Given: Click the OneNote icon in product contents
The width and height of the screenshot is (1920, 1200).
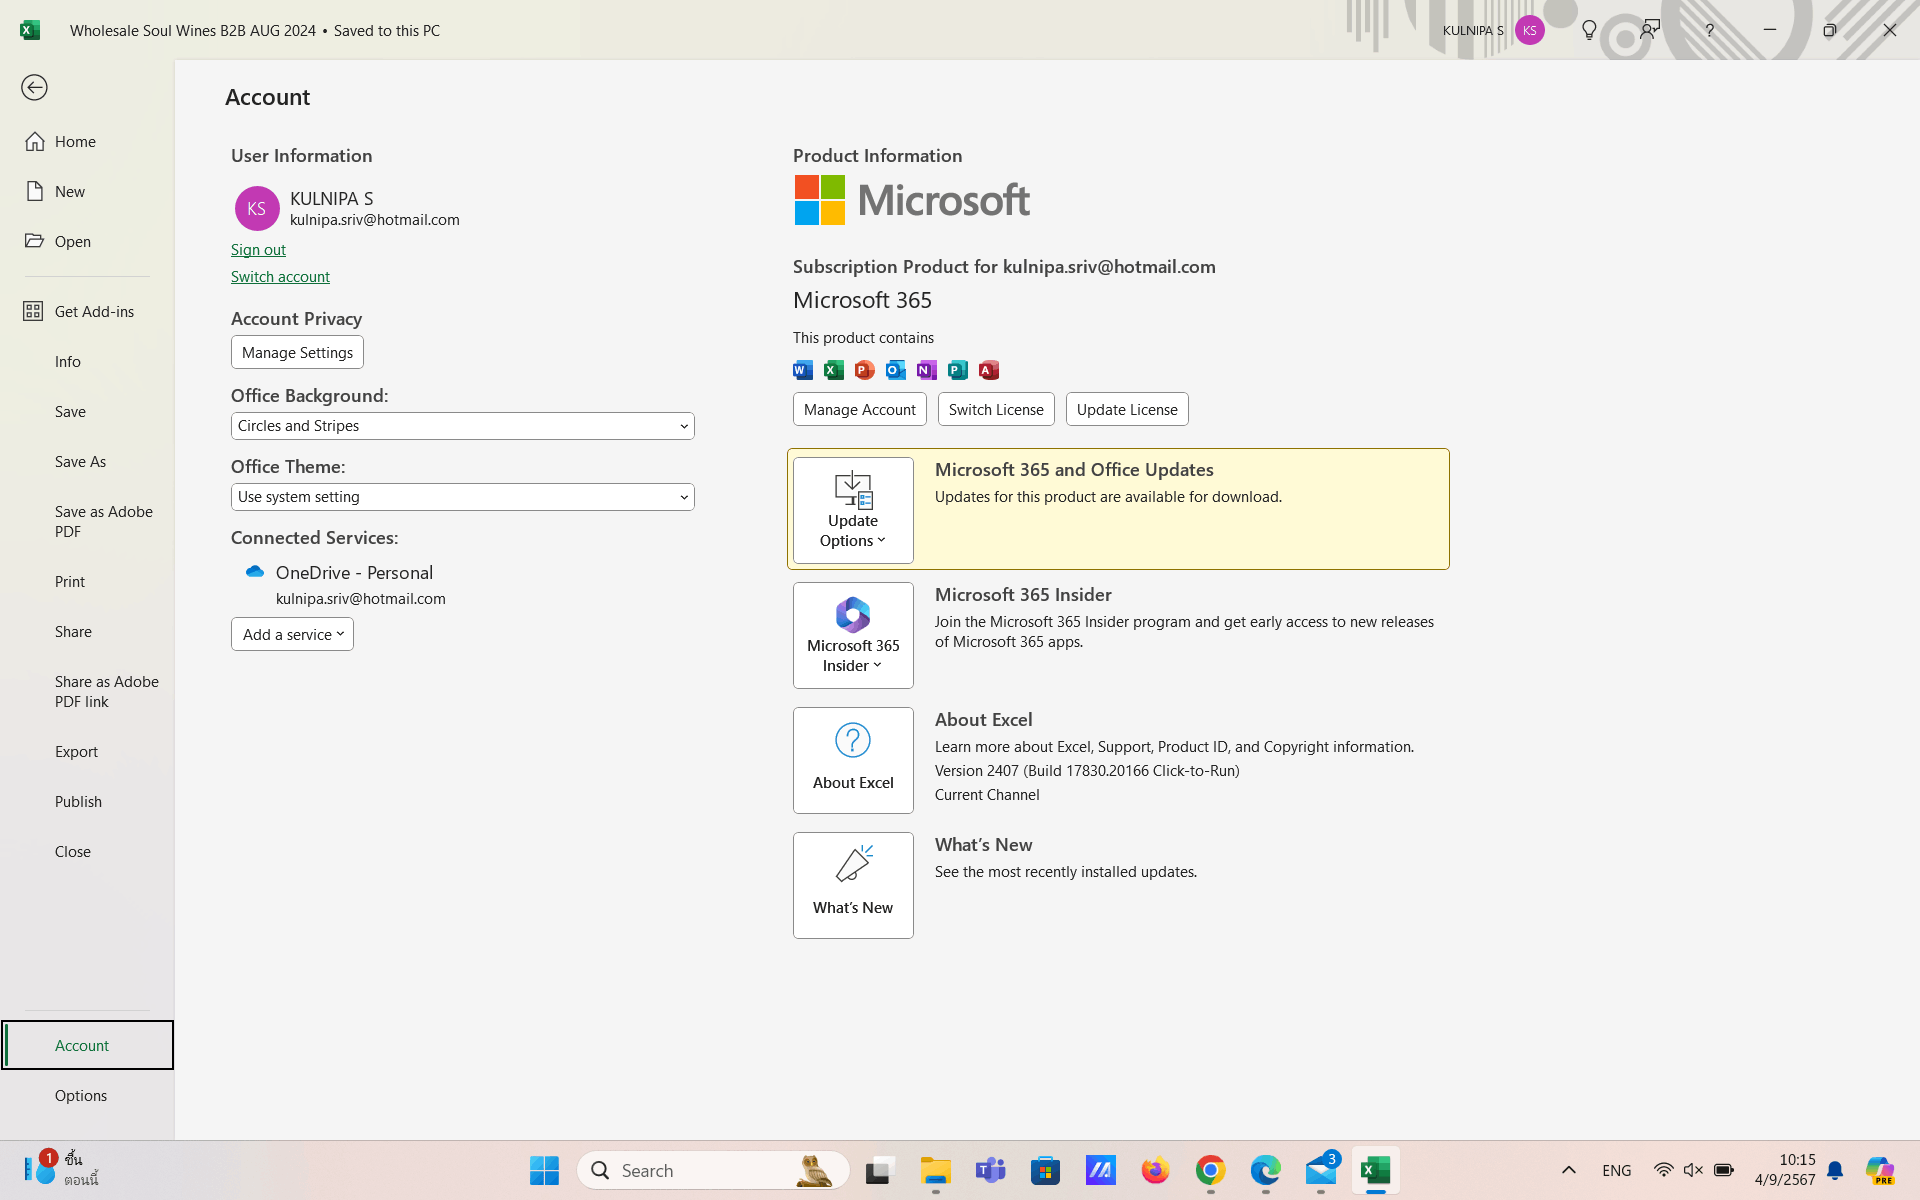Looking at the screenshot, I should coord(927,370).
